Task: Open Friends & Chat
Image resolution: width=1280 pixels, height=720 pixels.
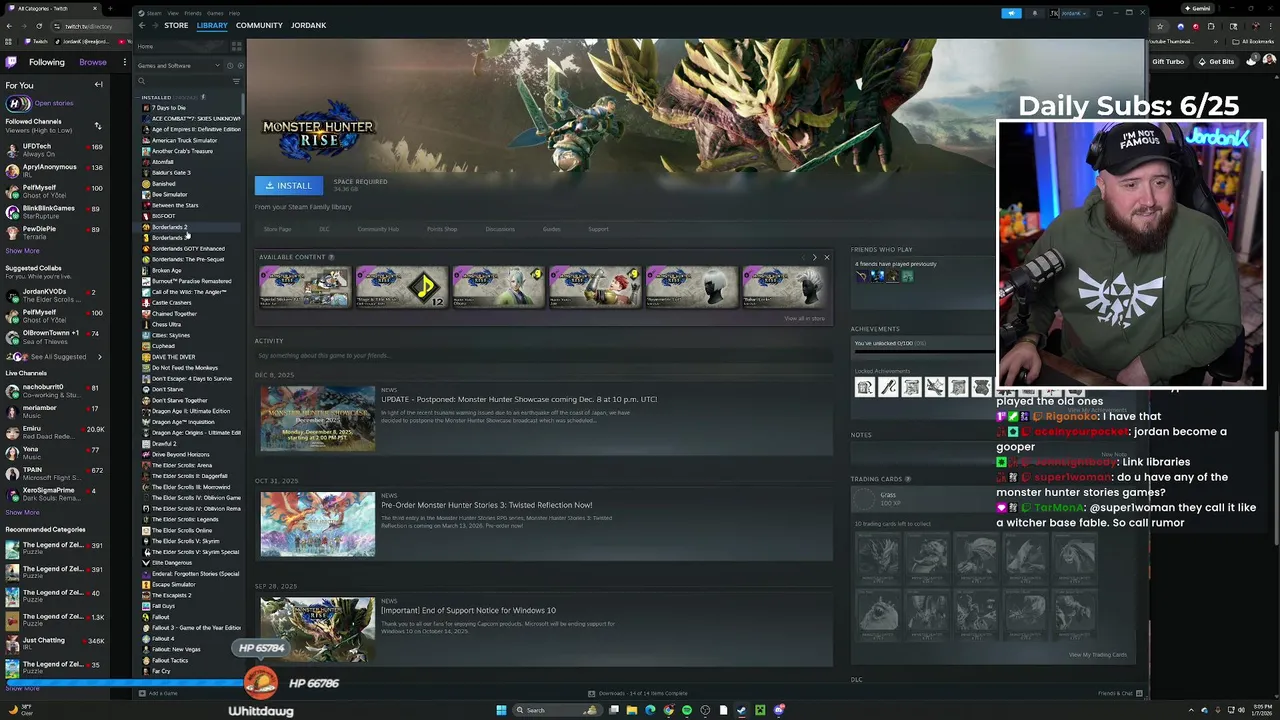Action: 1120,693
